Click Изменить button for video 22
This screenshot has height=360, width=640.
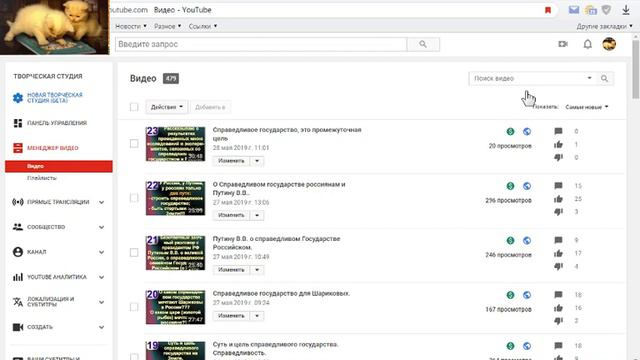coord(231,215)
